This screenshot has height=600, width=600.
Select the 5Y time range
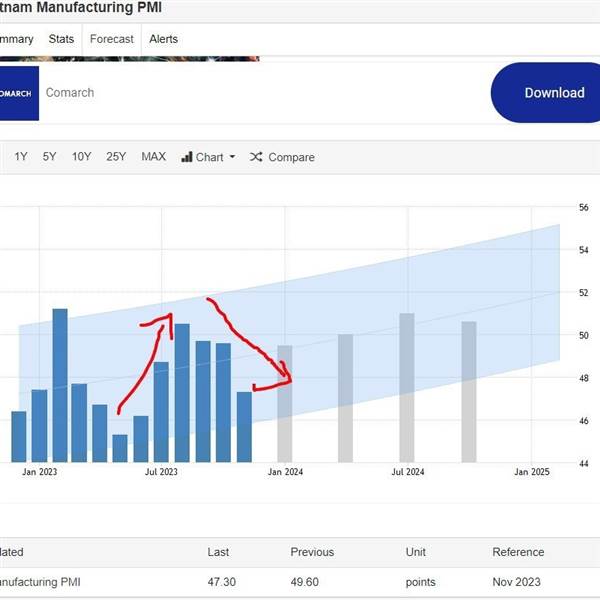pos(49,157)
